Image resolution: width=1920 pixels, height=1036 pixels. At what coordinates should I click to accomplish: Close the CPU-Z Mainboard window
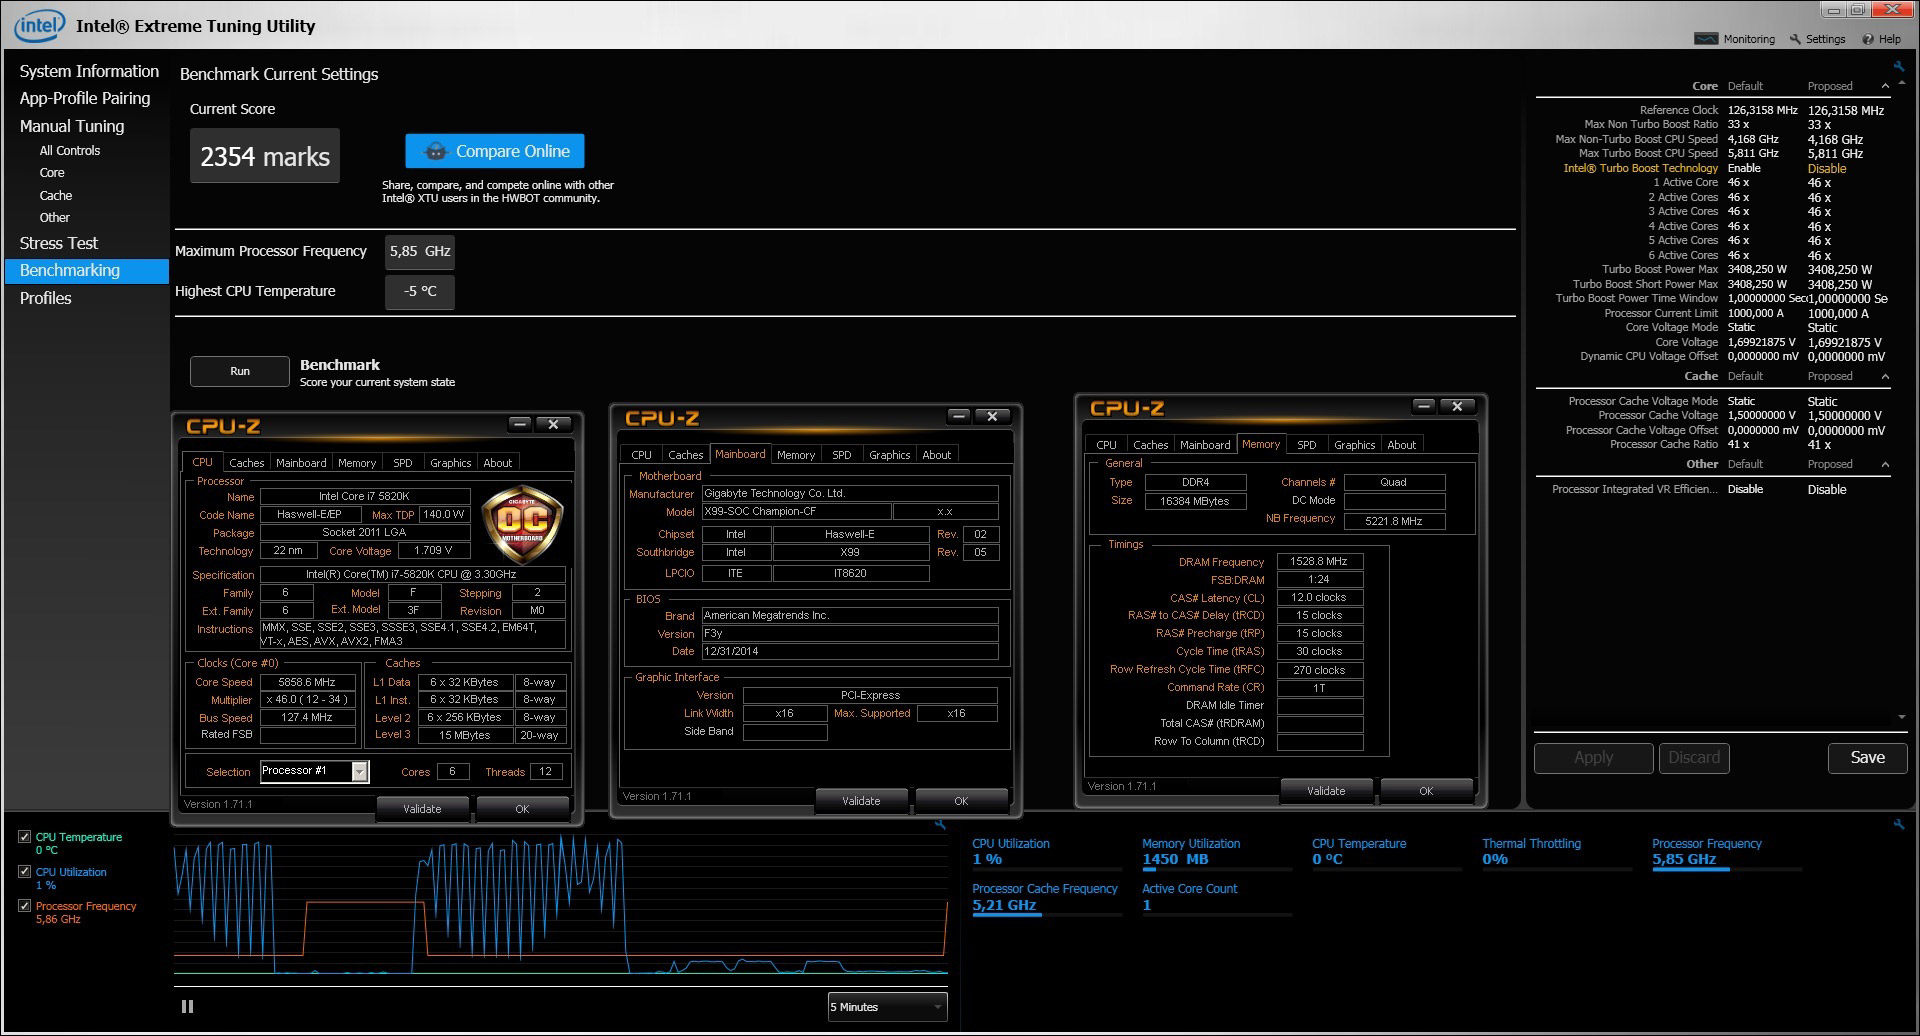pyautogui.click(x=992, y=416)
